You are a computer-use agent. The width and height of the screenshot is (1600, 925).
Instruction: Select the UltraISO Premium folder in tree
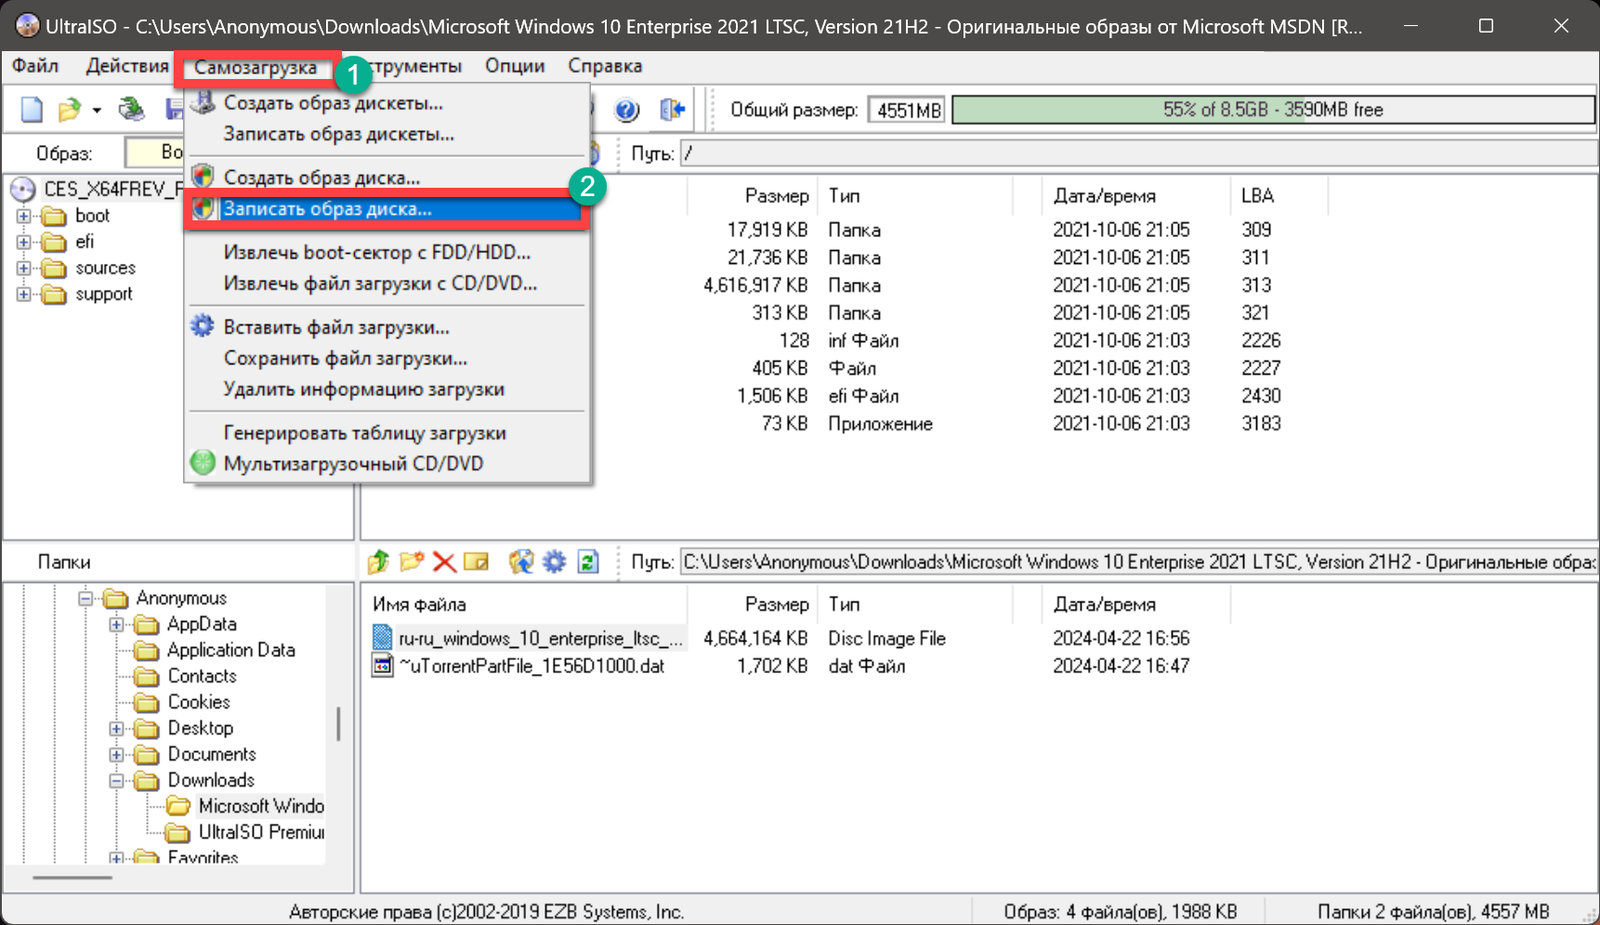click(x=261, y=833)
